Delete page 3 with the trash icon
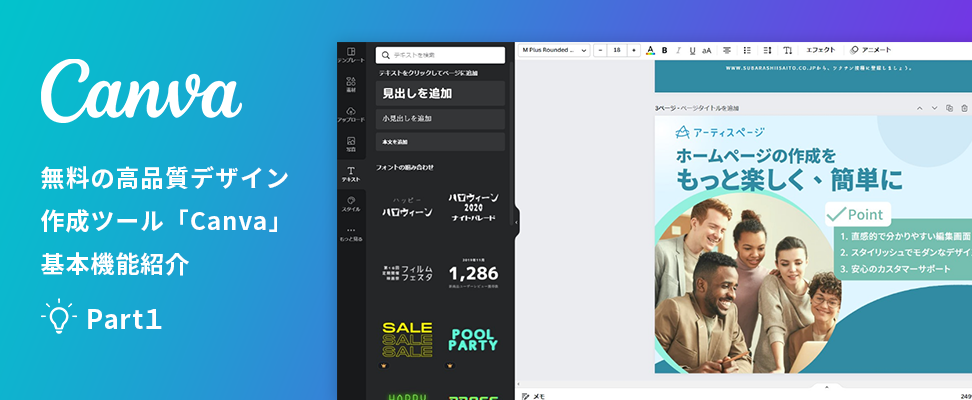The height and width of the screenshot is (400, 972). click(964, 109)
